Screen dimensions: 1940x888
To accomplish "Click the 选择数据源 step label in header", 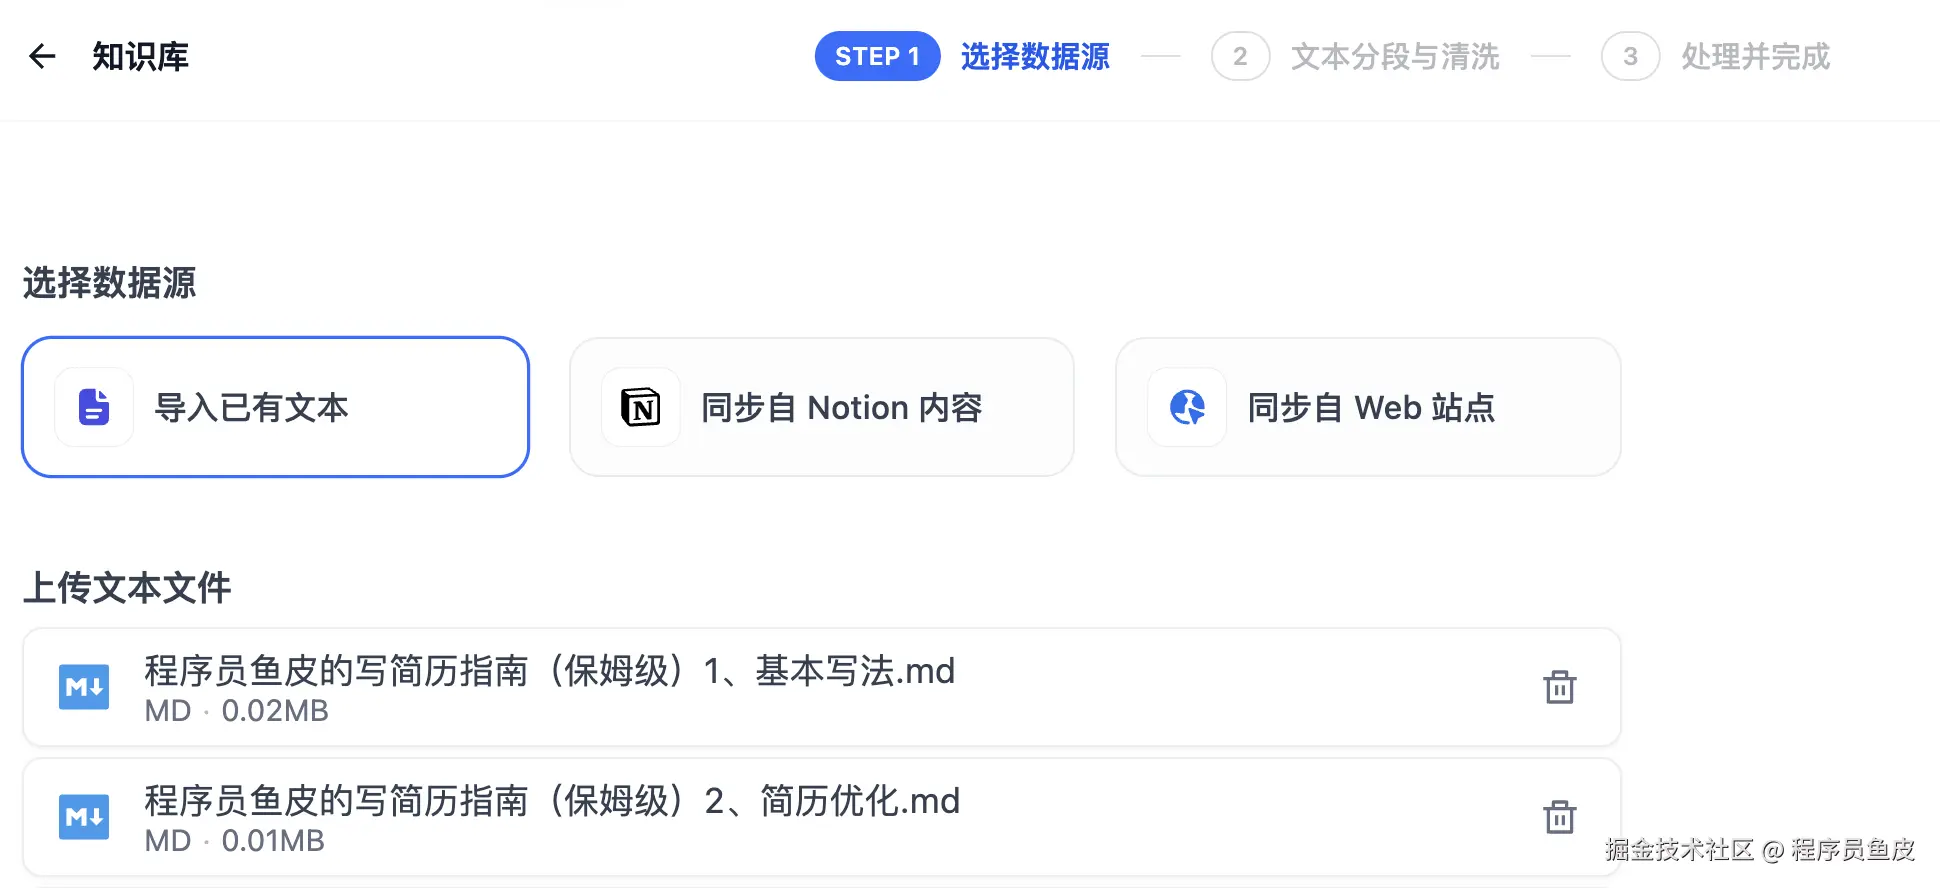I will 1035,56.
